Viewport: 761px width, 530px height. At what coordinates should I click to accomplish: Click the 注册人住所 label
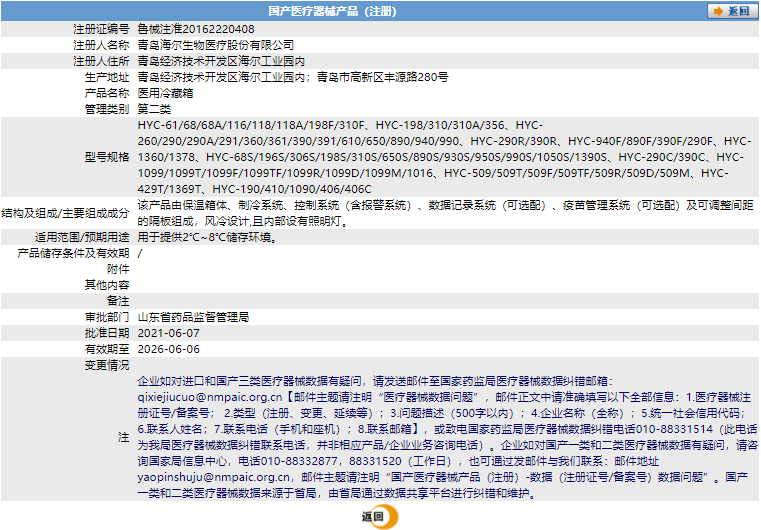point(101,61)
